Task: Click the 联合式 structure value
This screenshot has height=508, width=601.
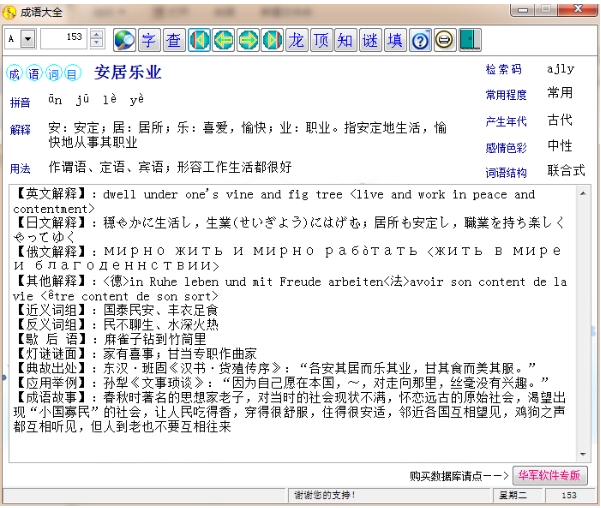Action: click(566, 170)
